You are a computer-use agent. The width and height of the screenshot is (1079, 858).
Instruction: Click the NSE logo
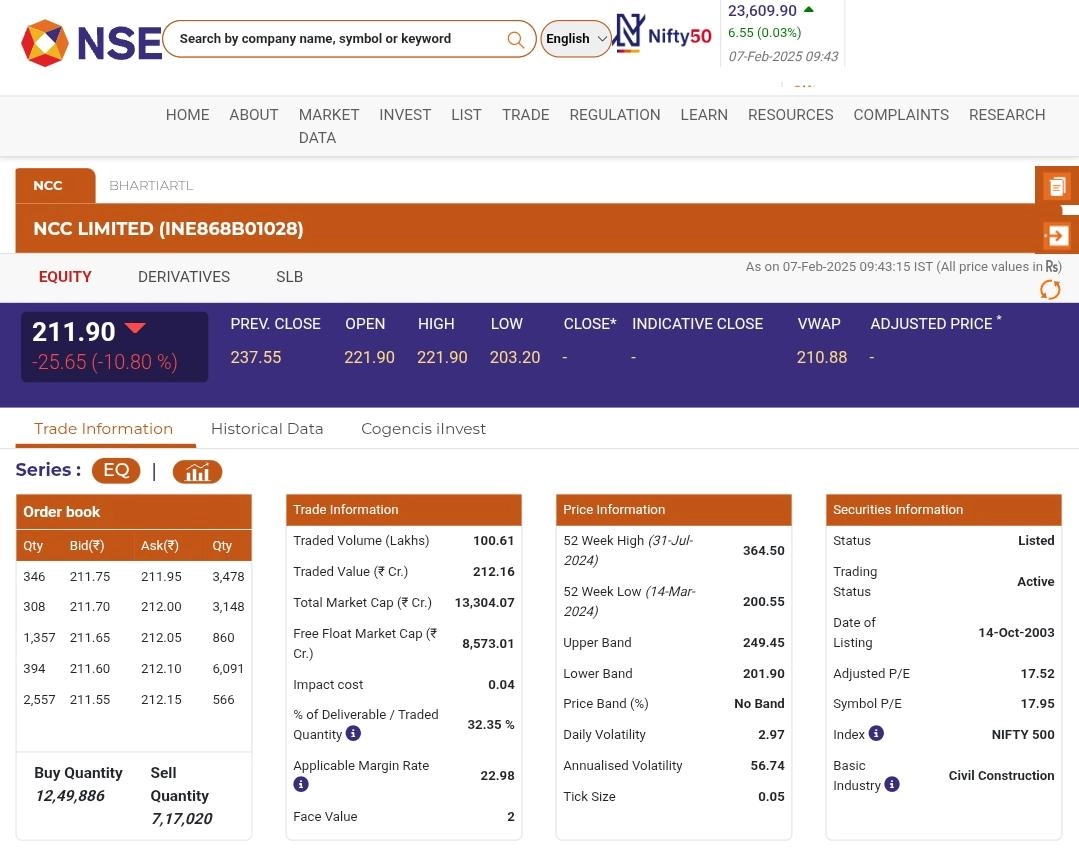pos(90,42)
